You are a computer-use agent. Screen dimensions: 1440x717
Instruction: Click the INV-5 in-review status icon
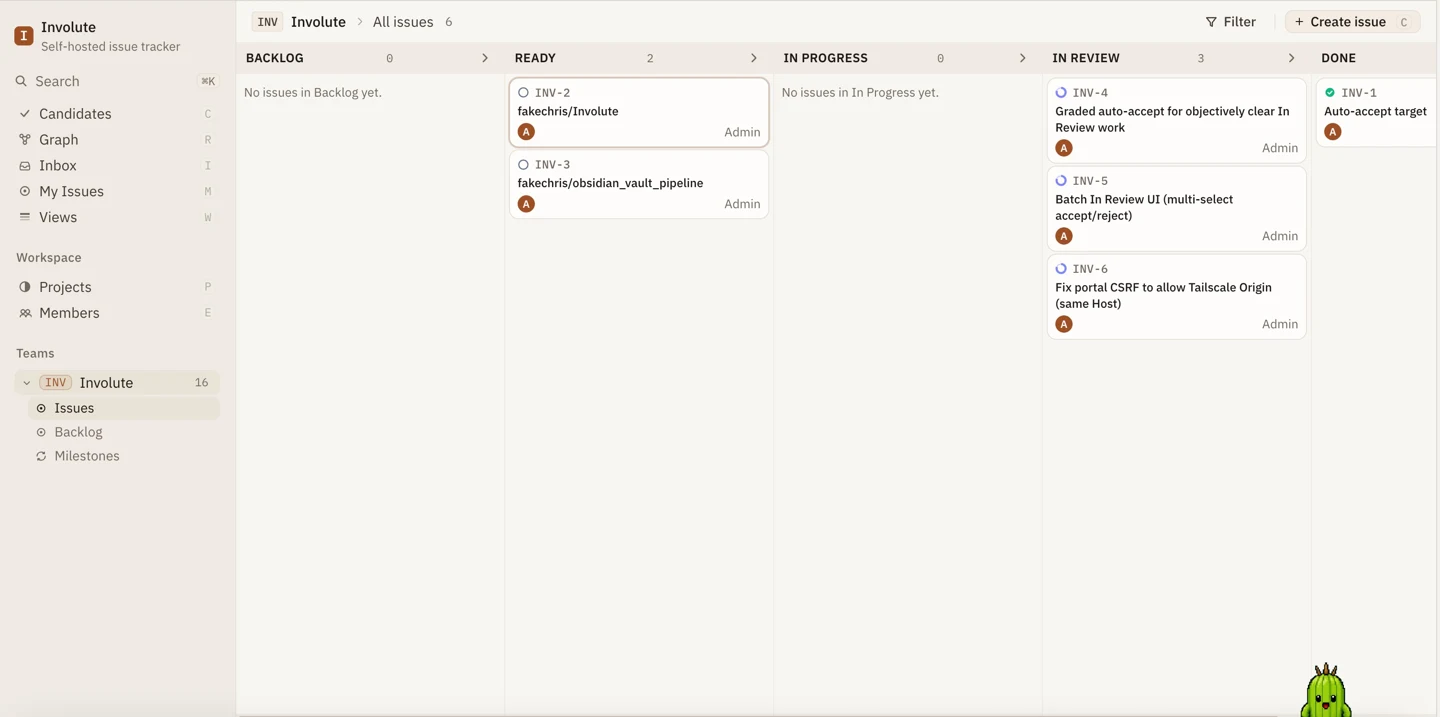(1061, 181)
